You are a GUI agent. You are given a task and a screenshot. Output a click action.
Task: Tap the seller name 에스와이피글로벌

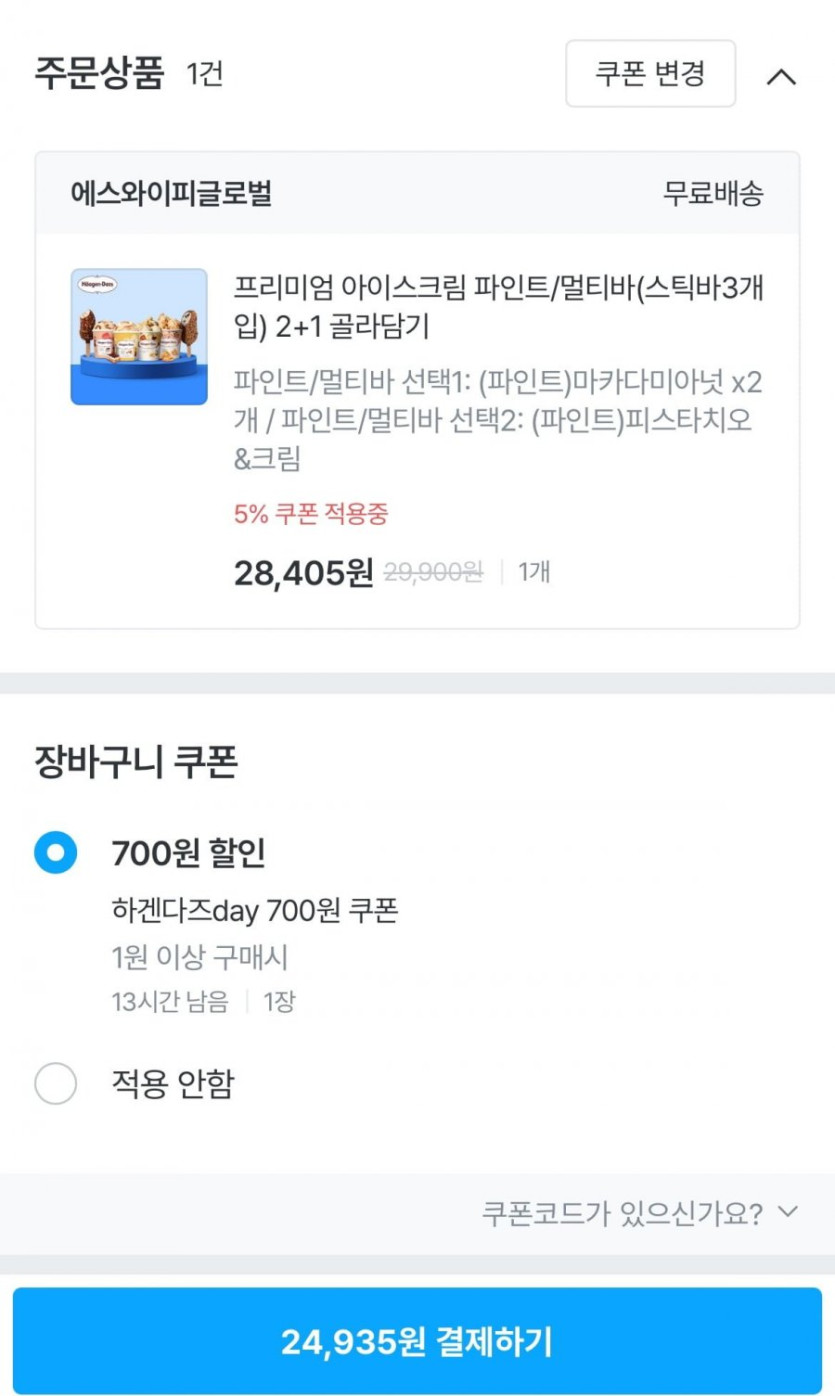point(171,193)
